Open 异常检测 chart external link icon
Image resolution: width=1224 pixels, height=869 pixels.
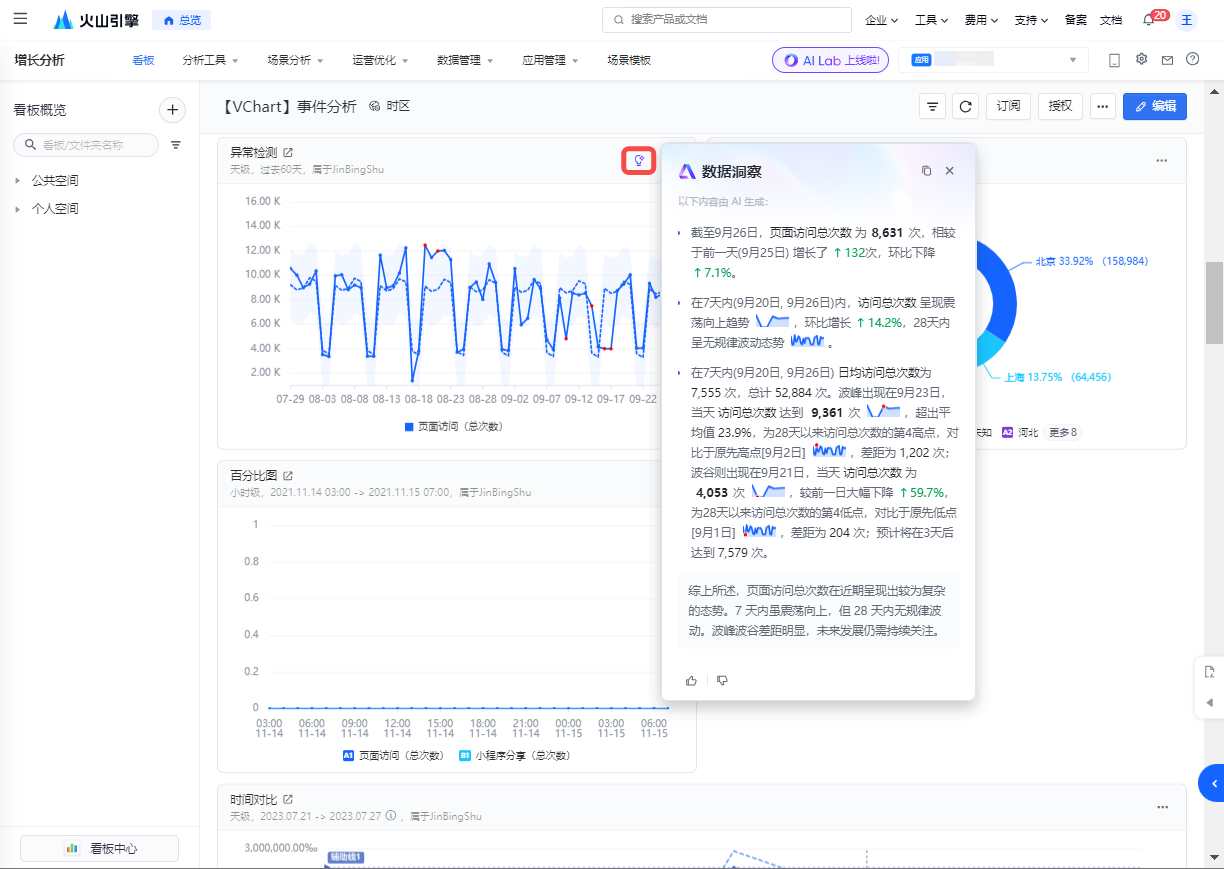(x=288, y=153)
